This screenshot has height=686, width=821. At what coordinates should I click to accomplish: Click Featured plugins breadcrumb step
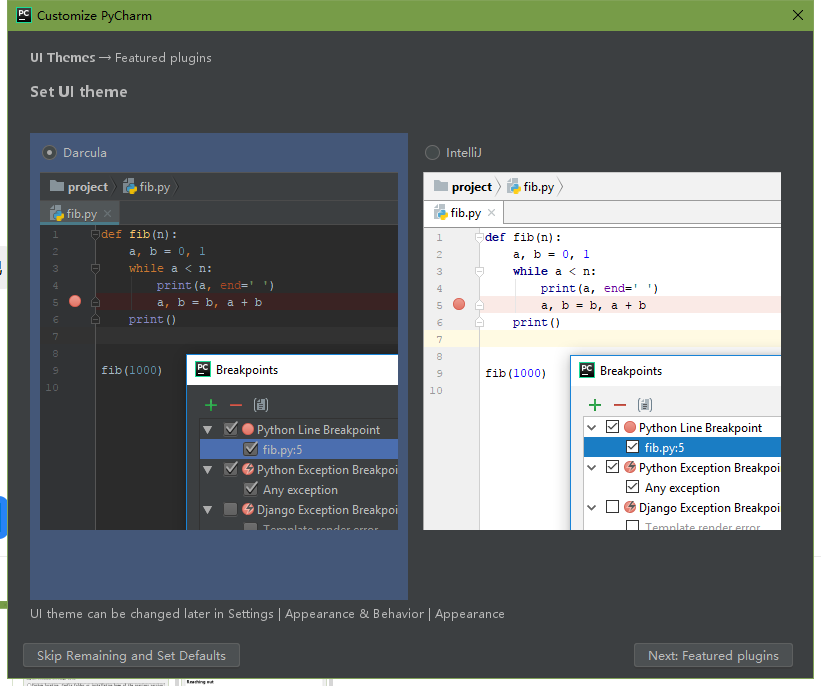pos(163,58)
